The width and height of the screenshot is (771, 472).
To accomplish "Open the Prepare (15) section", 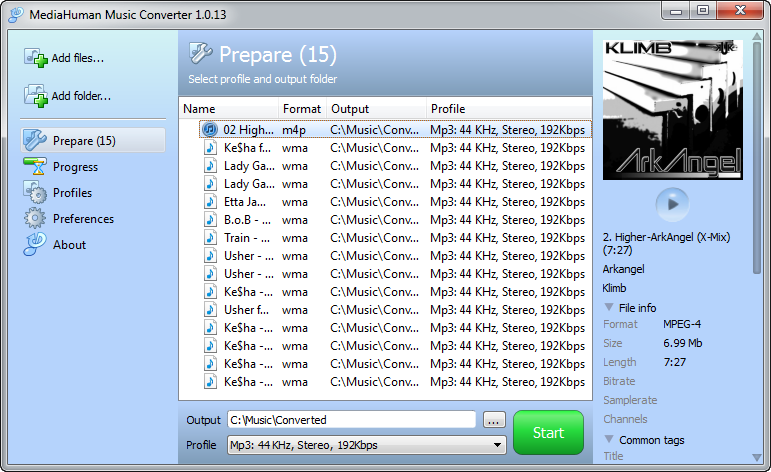I will (93, 141).
